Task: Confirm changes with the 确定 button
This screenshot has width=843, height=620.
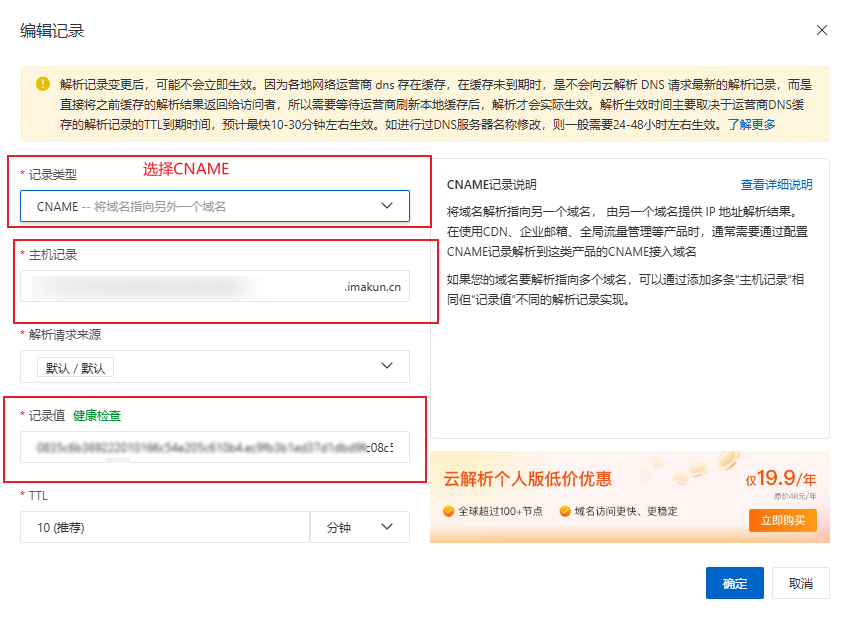Action: pos(734,583)
